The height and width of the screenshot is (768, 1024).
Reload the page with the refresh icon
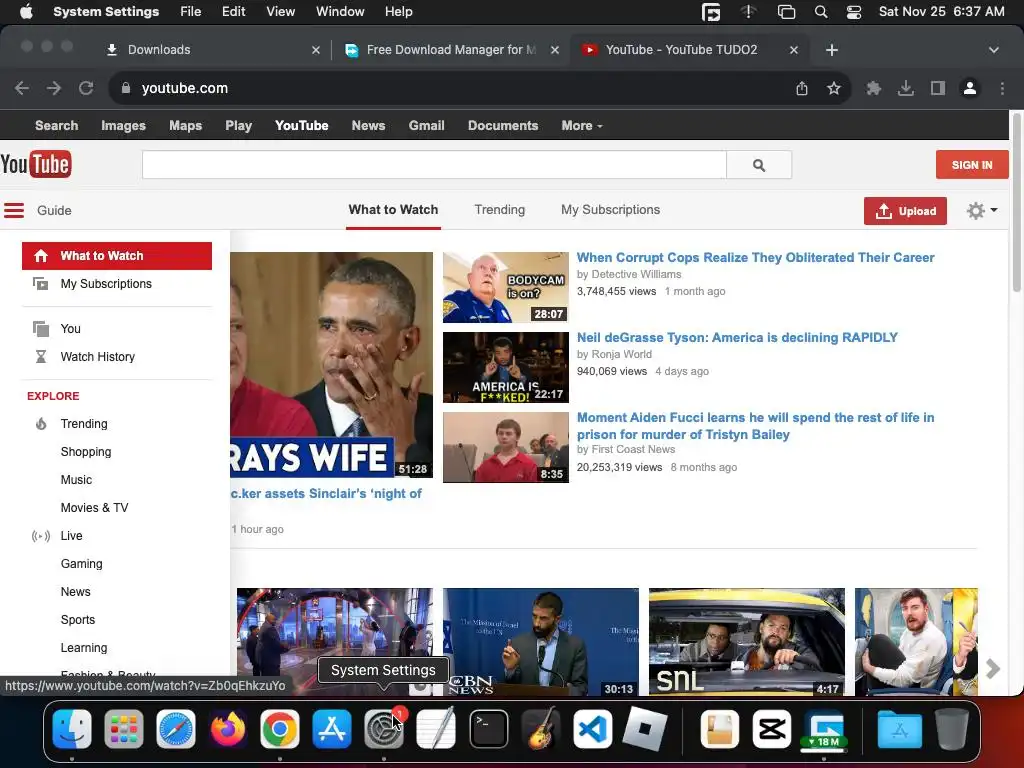click(x=86, y=88)
